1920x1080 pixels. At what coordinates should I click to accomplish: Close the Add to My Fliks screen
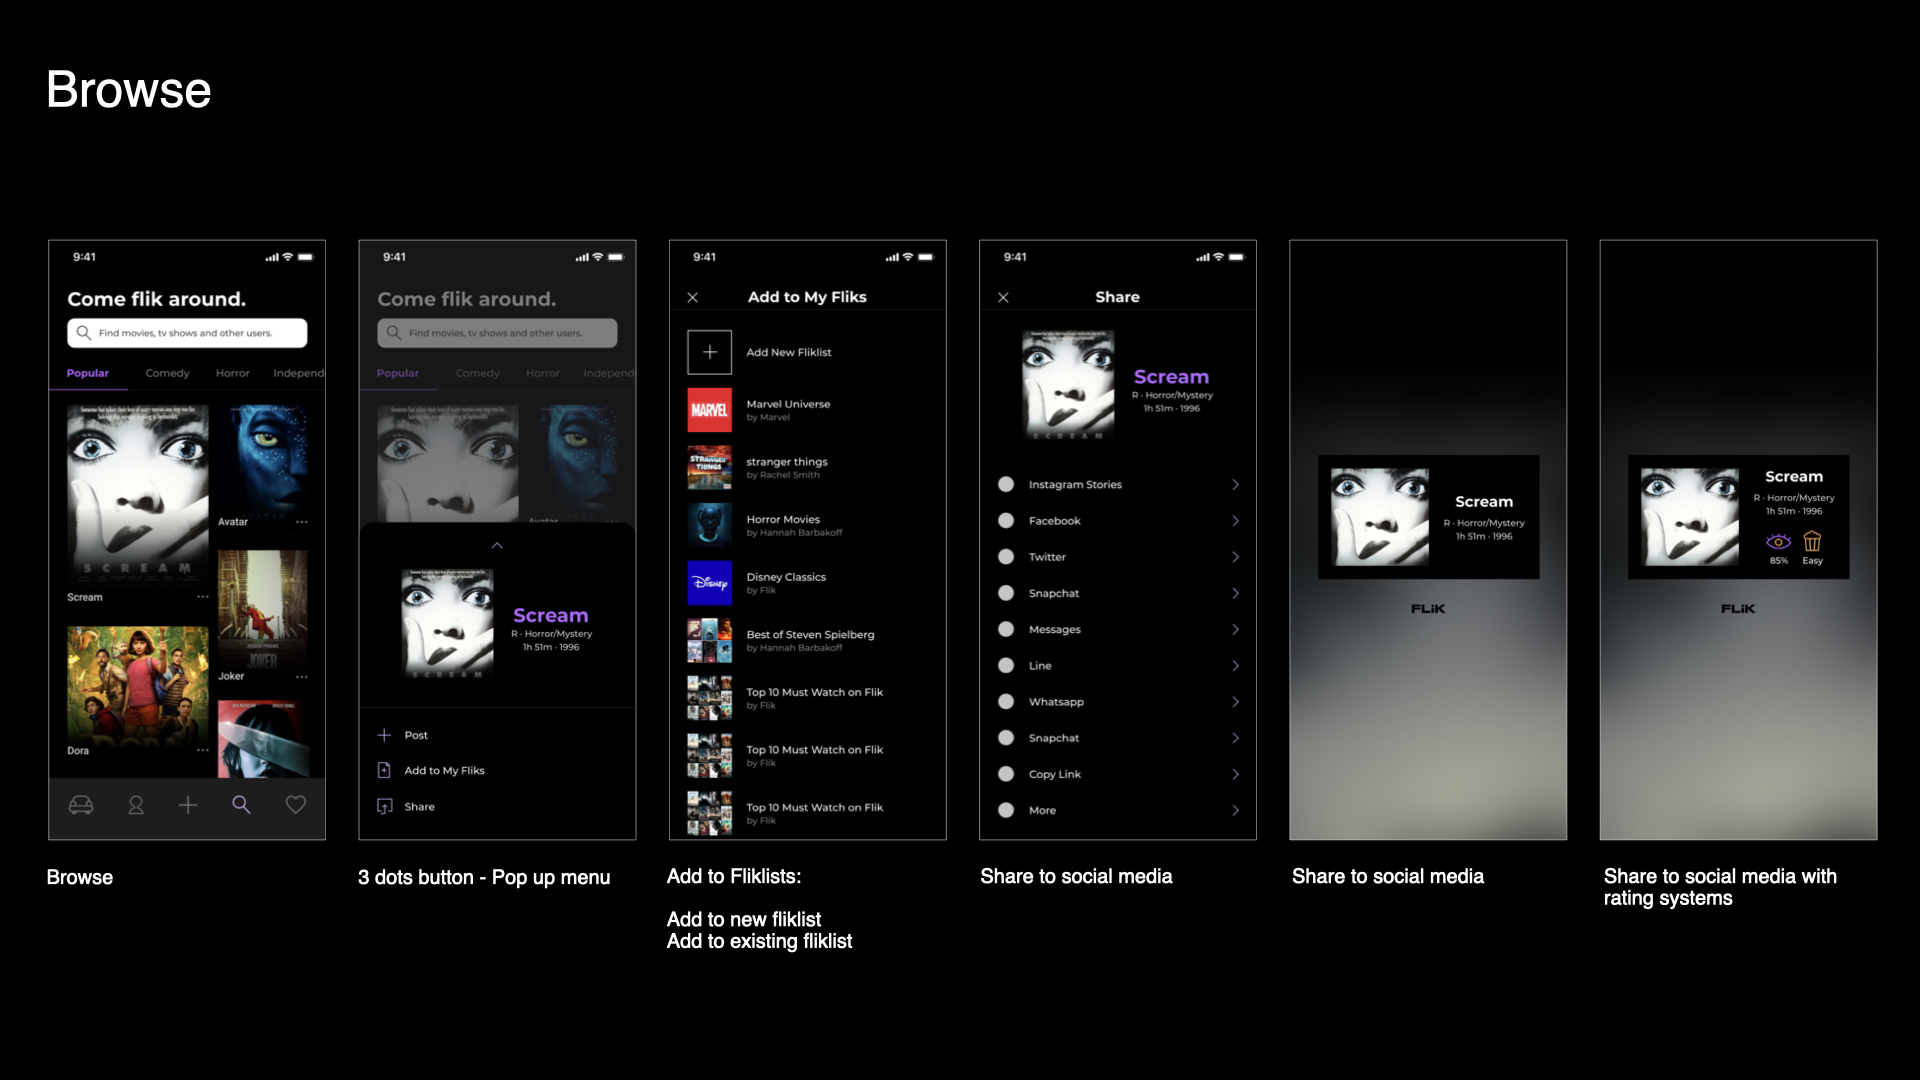pos(693,298)
